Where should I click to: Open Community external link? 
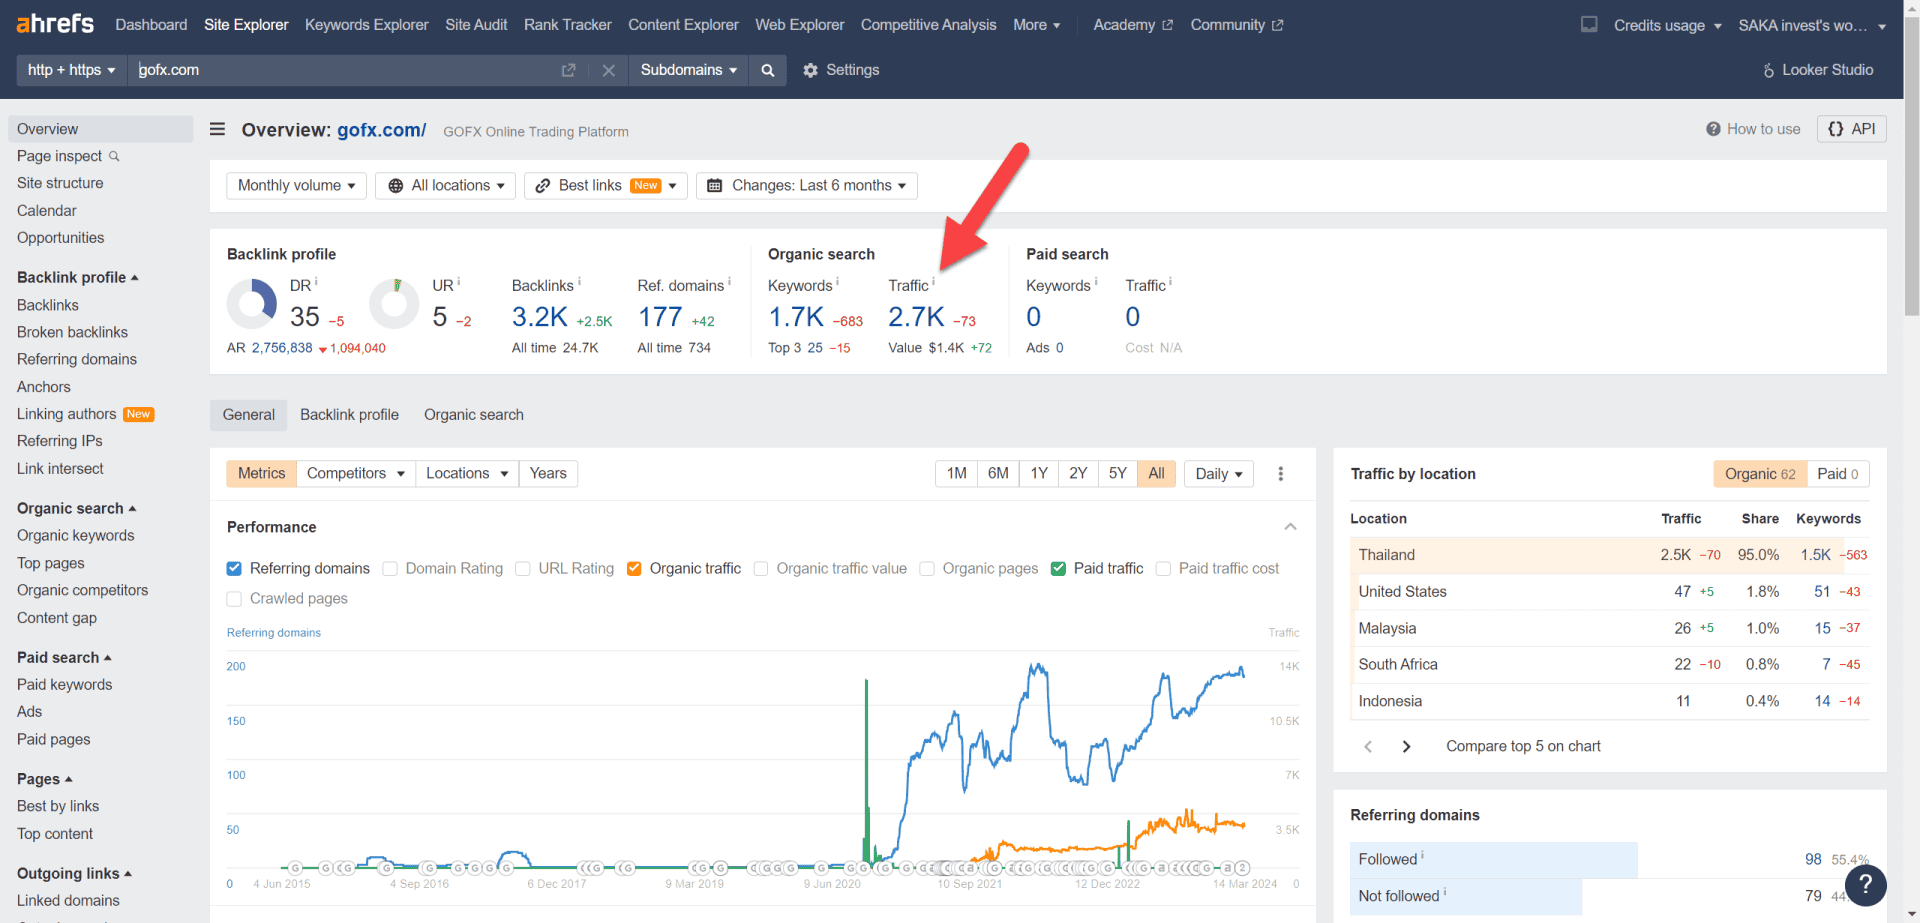[x=1236, y=25]
